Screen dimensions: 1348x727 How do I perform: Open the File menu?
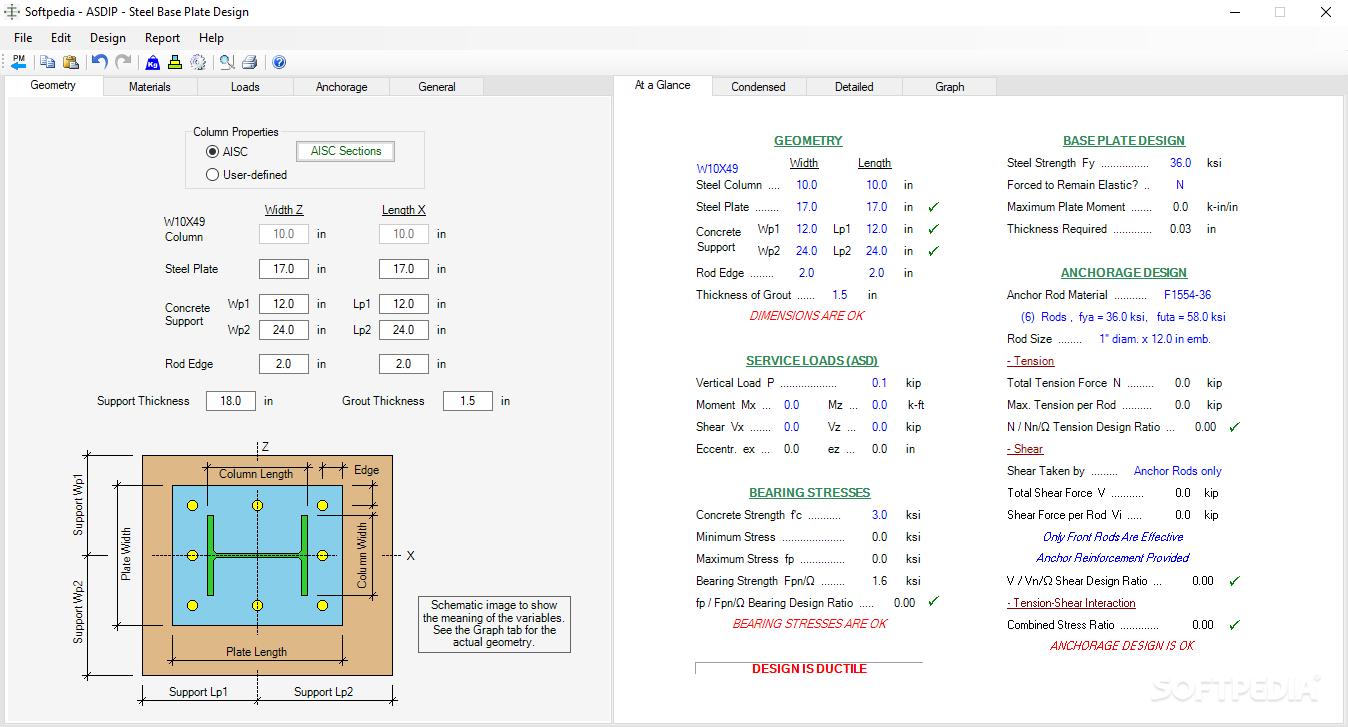click(23, 38)
